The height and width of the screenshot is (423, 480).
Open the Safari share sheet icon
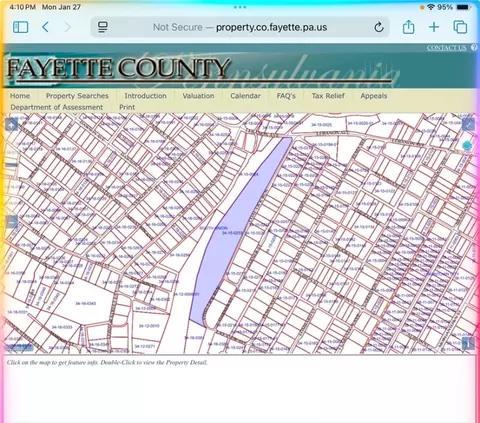pos(408,27)
